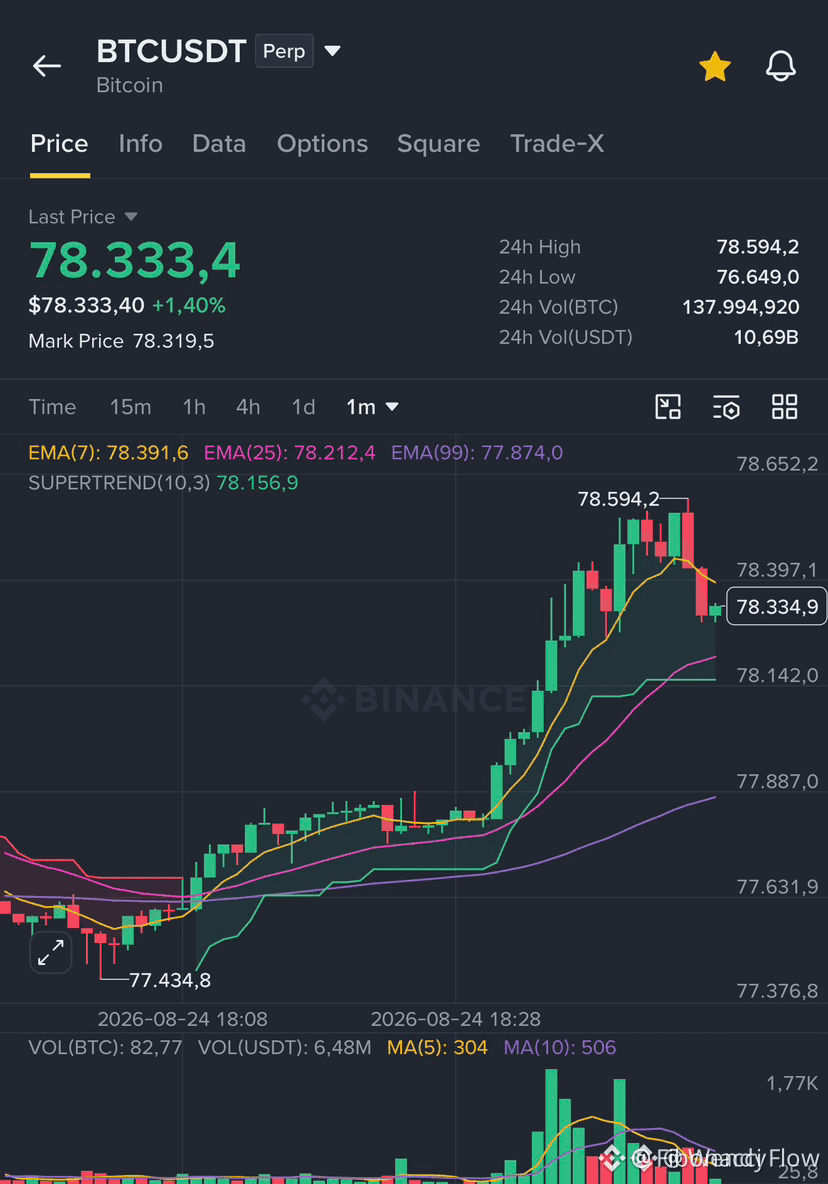
Task: Tap the 77.887,0 price axis label
Action: (777, 781)
